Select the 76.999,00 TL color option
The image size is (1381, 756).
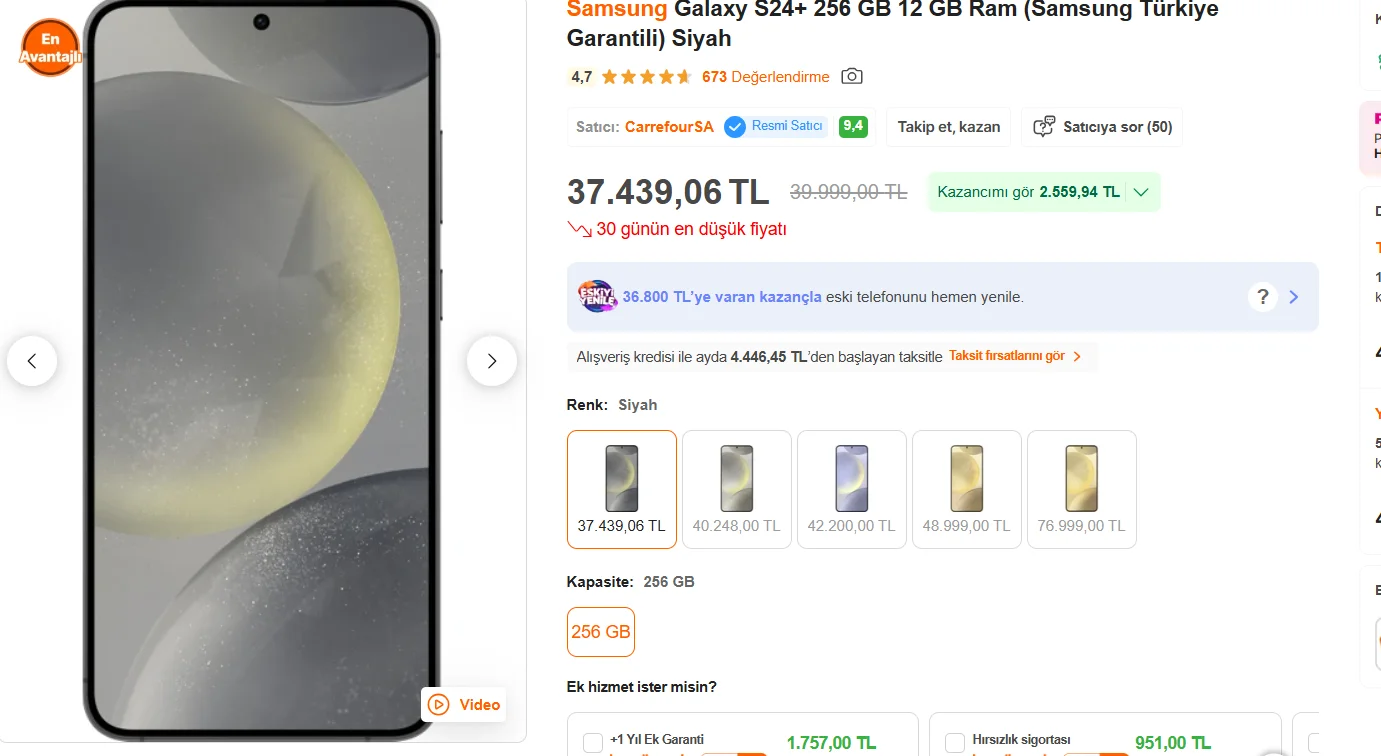[x=1082, y=489]
